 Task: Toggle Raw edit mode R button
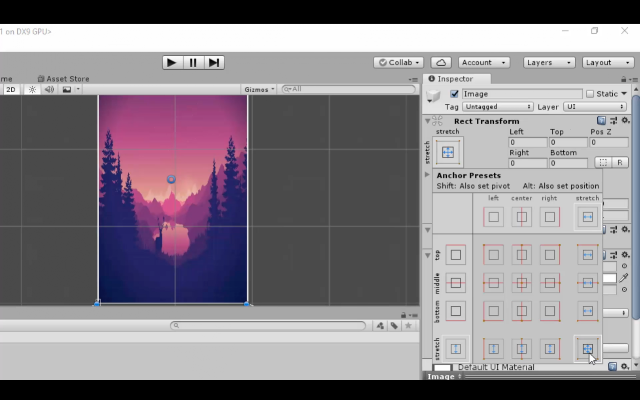620,162
